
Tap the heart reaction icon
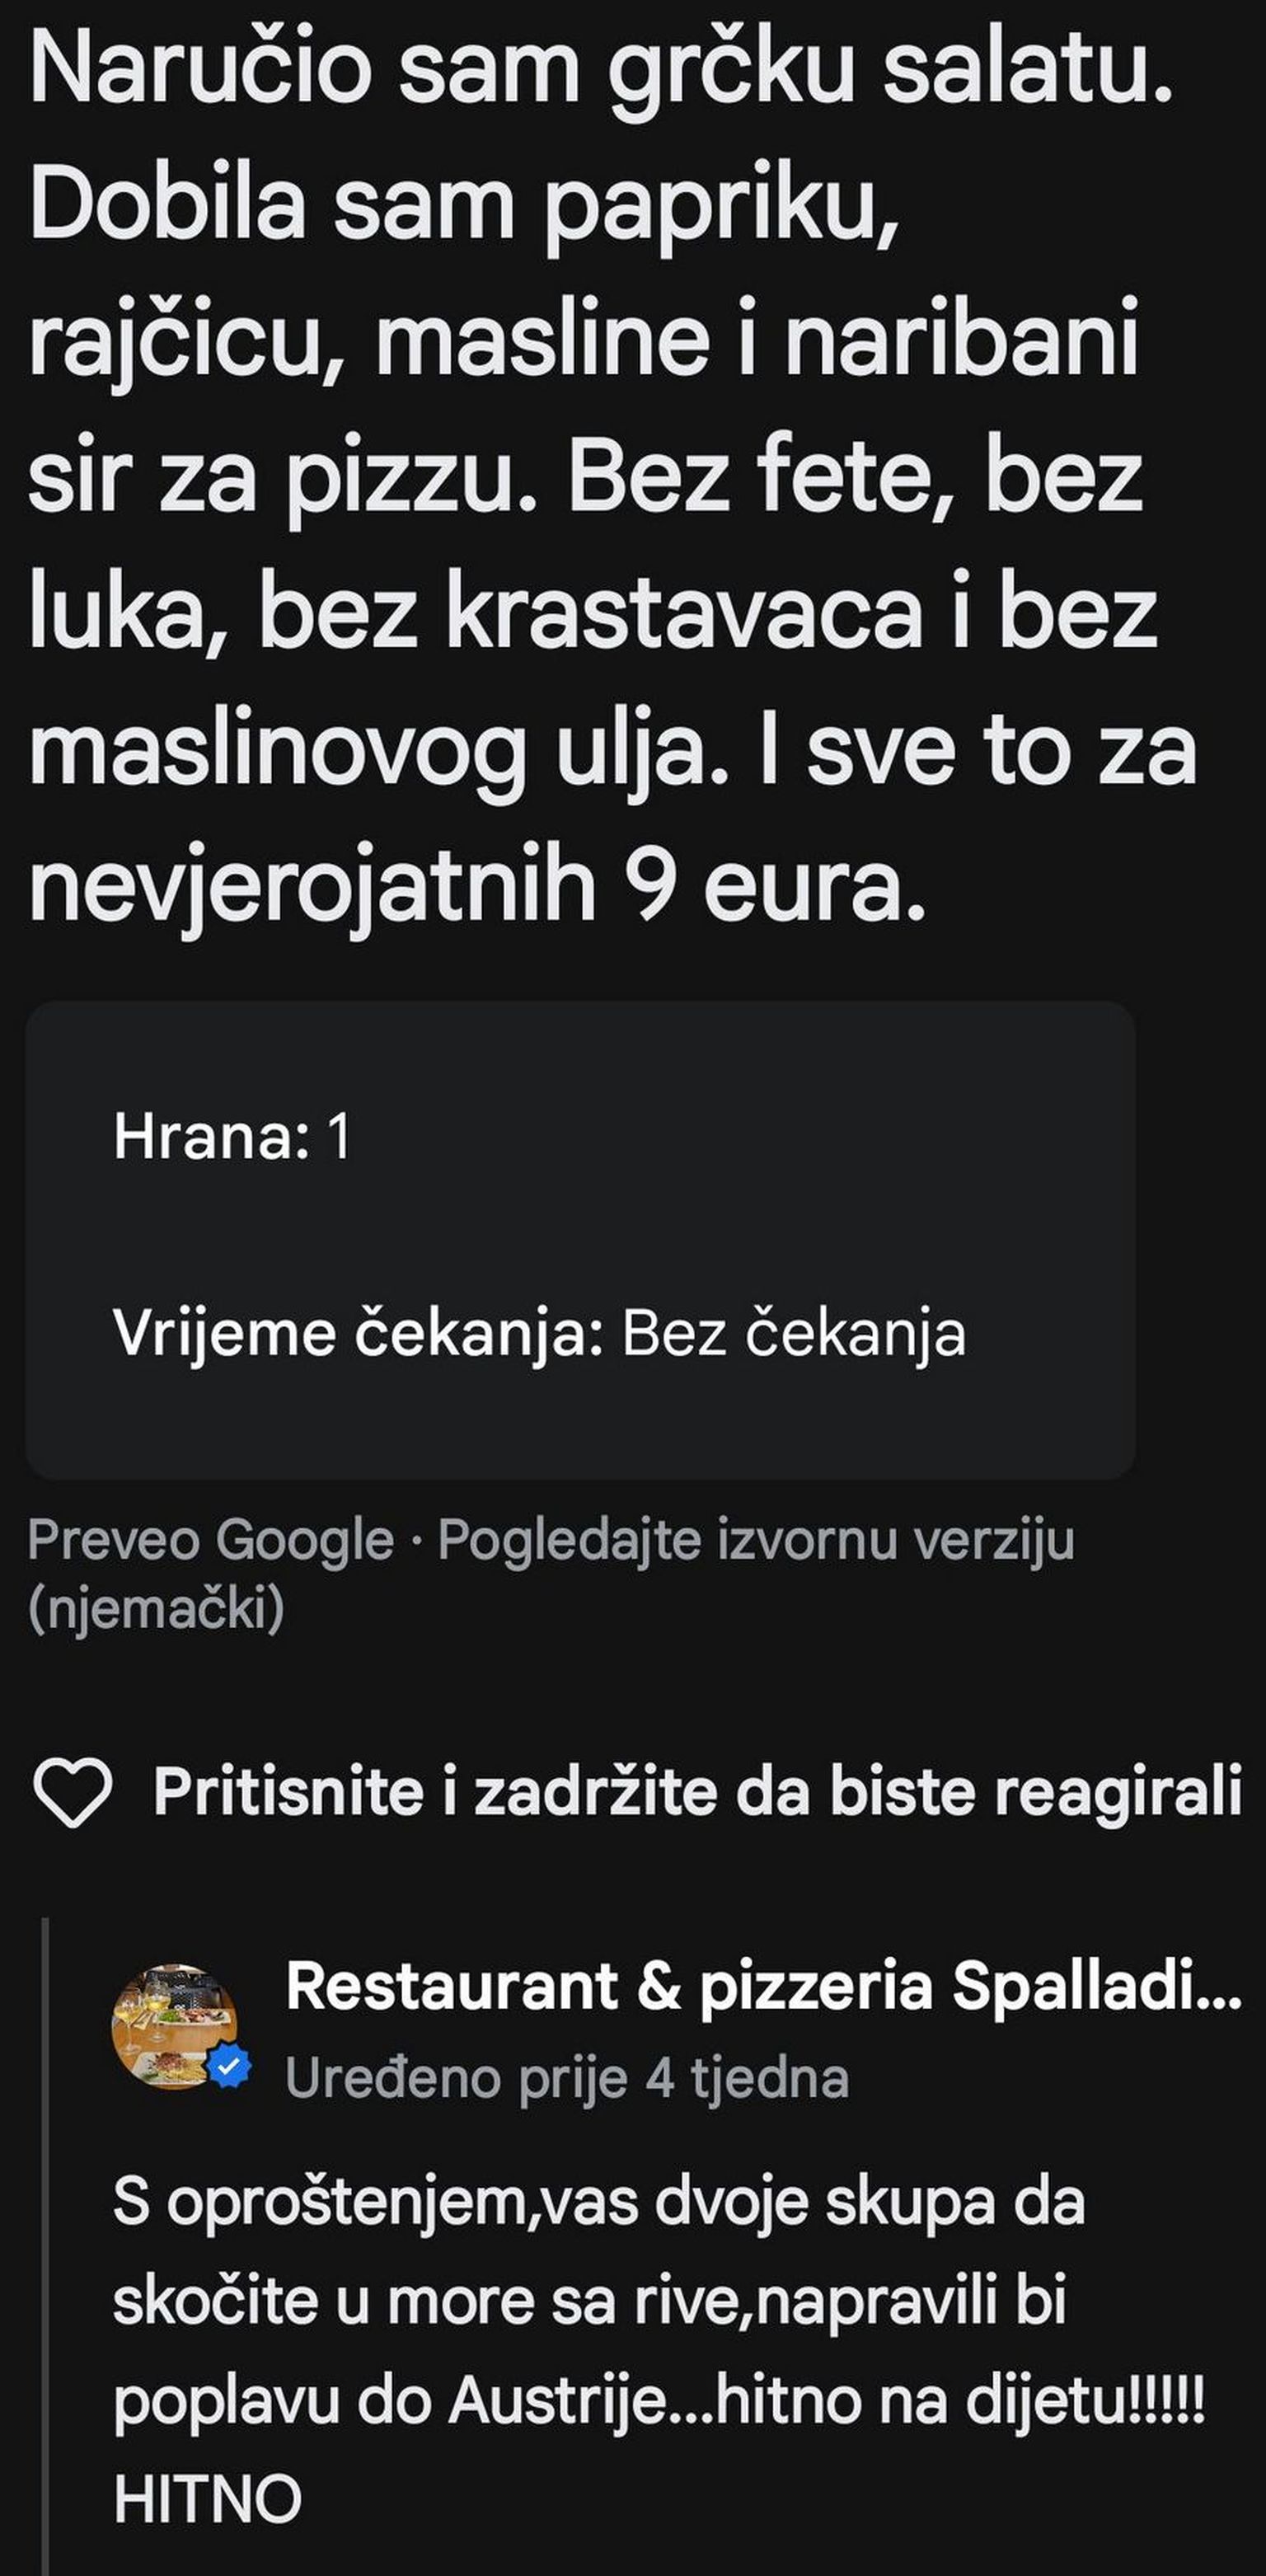pyautogui.click(x=72, y=1791)
